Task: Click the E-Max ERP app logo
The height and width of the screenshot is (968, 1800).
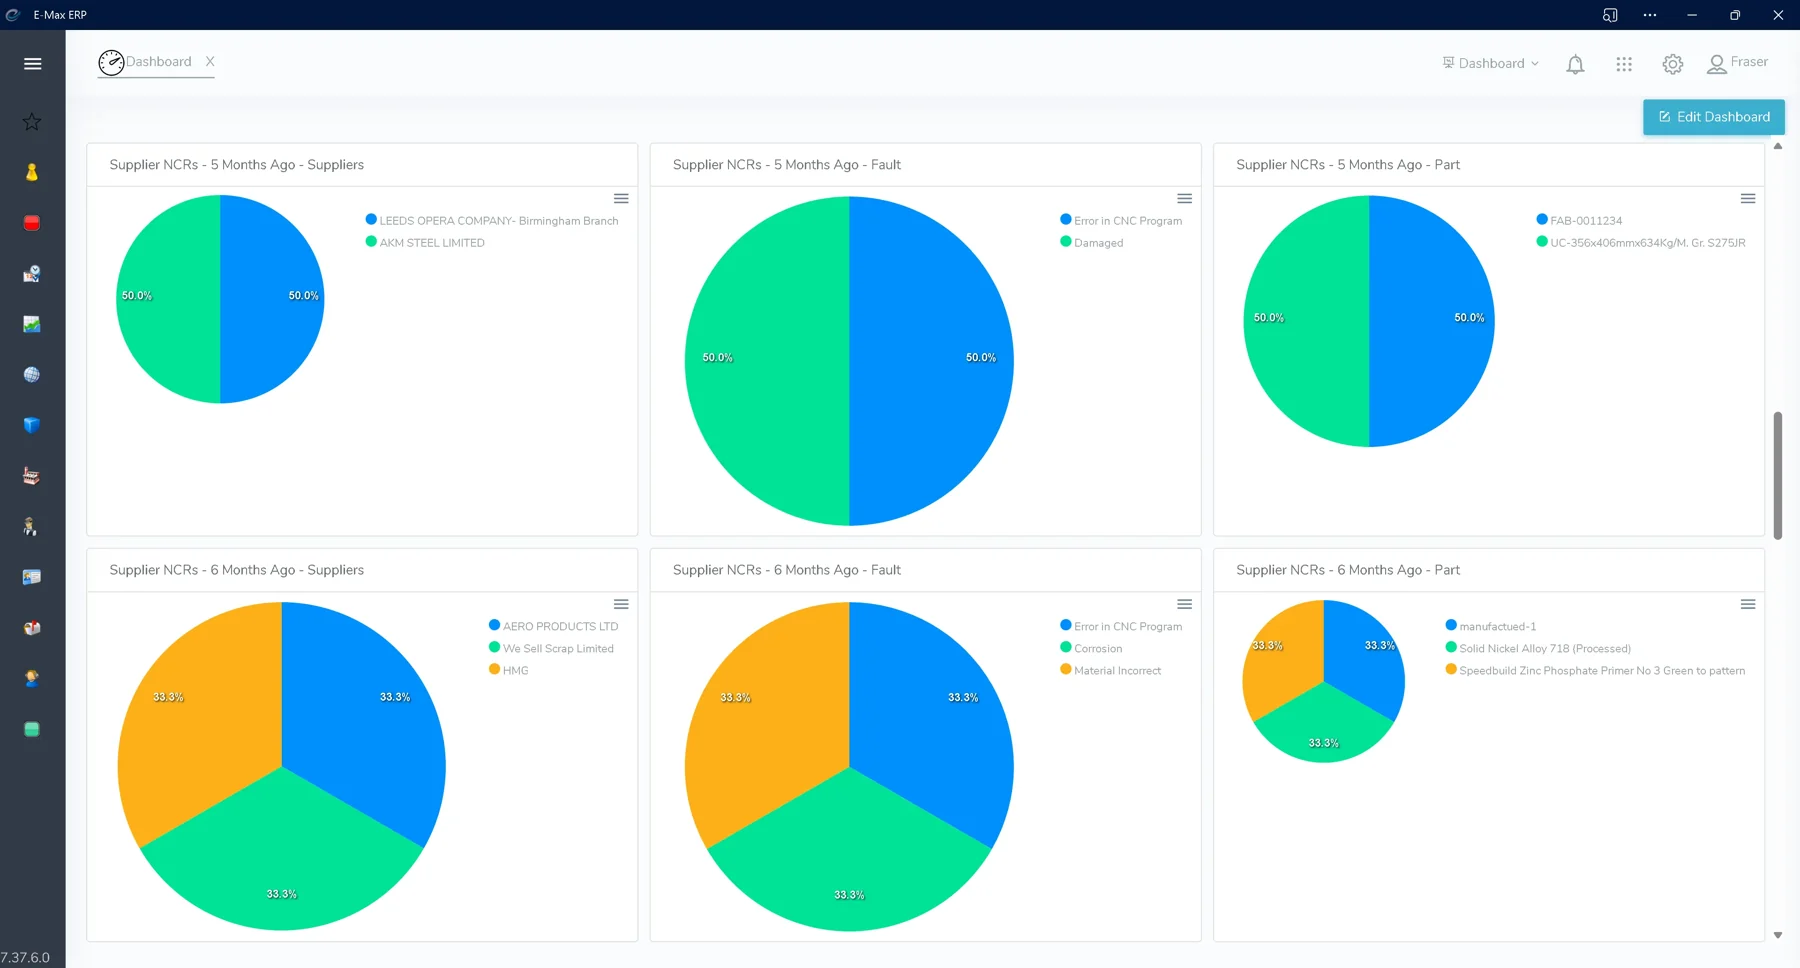Action: (13, 15)
